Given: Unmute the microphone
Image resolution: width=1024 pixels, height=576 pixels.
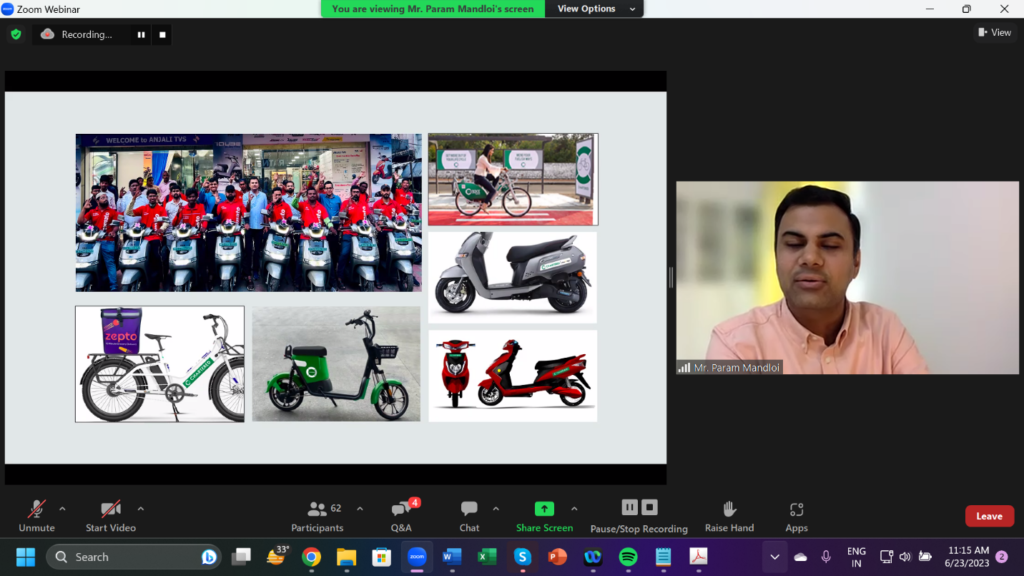Looking at the screenshot, I should pyautogui.click(x=37, y=510).
